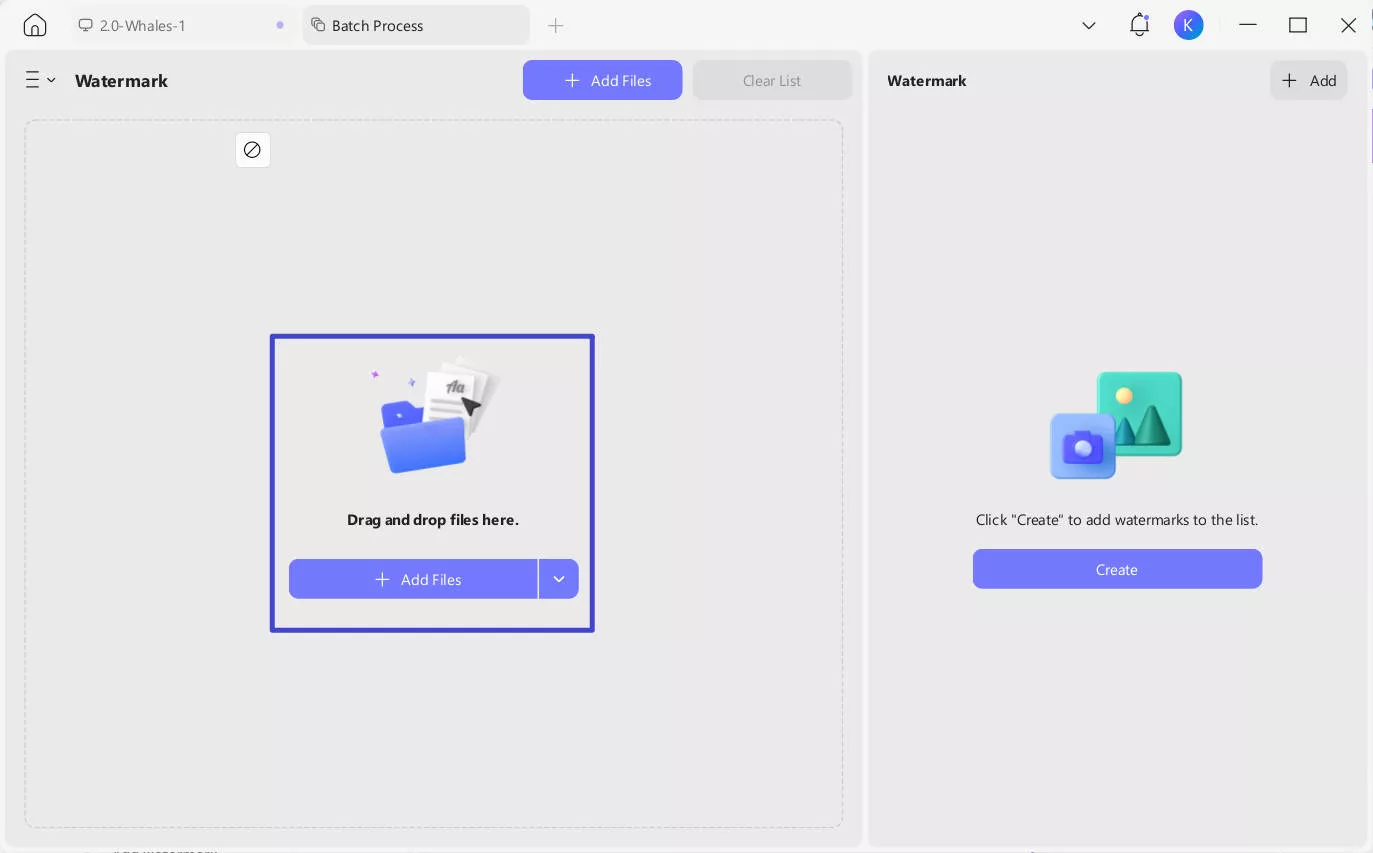Screen dimensions: 1373x853
Task: Click Add in the Watermark panel header
Action: coord(1308,80)
